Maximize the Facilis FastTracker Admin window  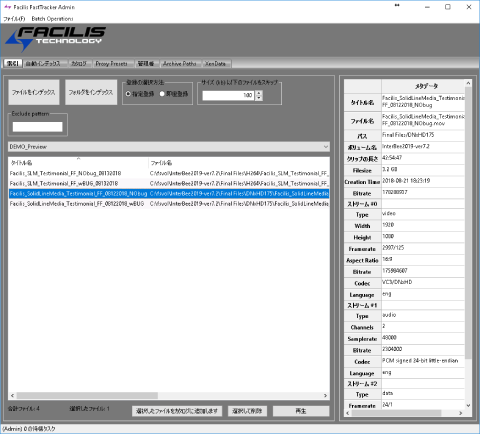coord(448,7)
